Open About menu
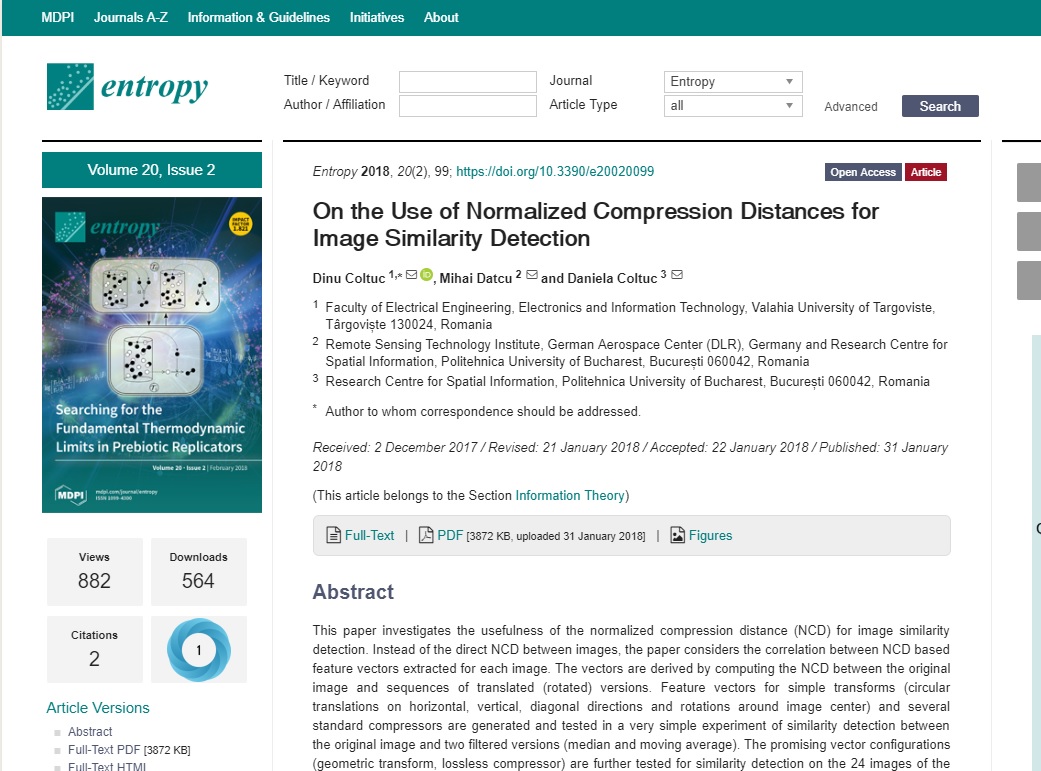Screen dimensions: 1041x771 [441, 17]
